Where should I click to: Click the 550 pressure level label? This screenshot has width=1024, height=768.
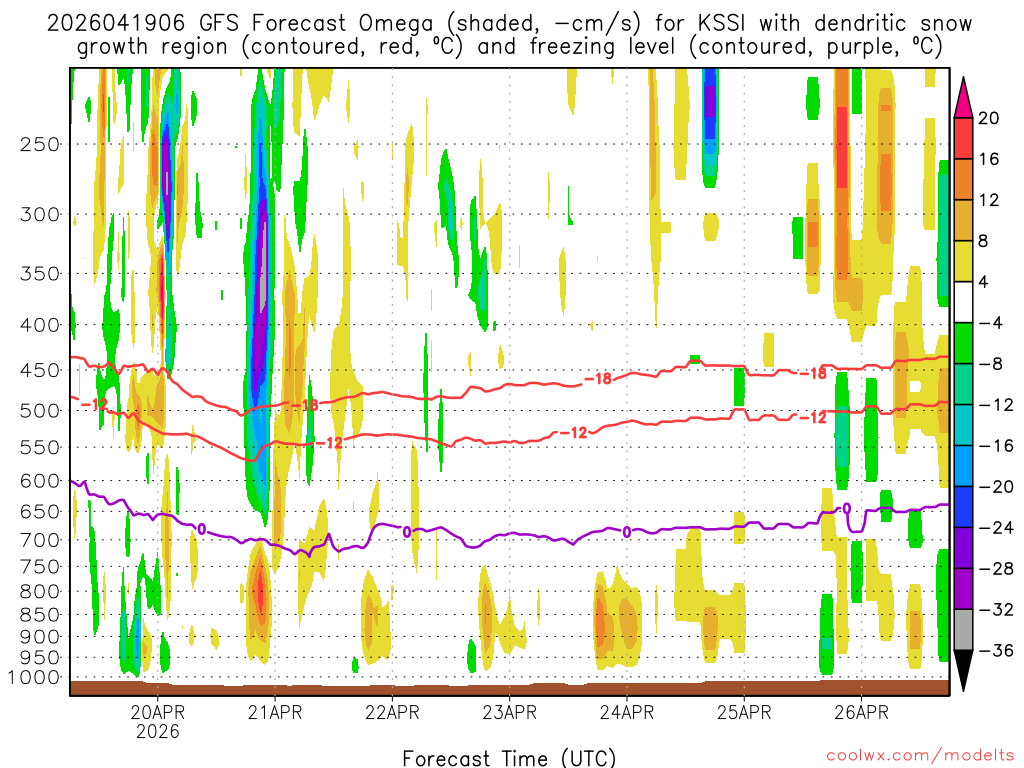point(40,447)
